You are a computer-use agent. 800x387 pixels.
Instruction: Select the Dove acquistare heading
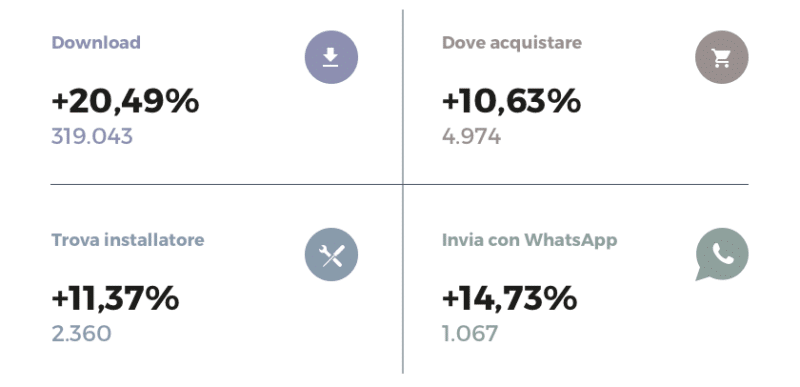pyautogui.click(x=512, y=43)
